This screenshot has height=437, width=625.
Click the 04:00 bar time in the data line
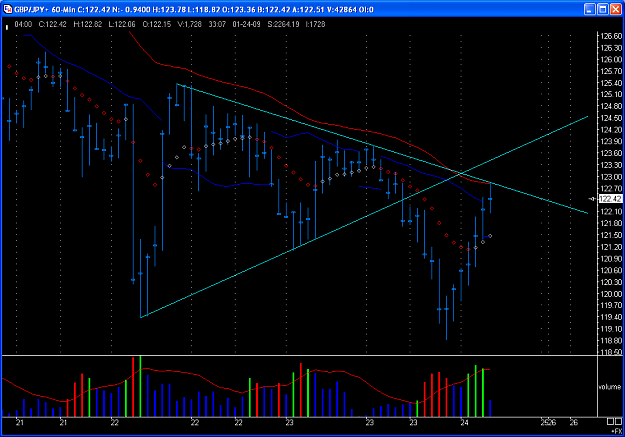point(23,24)
